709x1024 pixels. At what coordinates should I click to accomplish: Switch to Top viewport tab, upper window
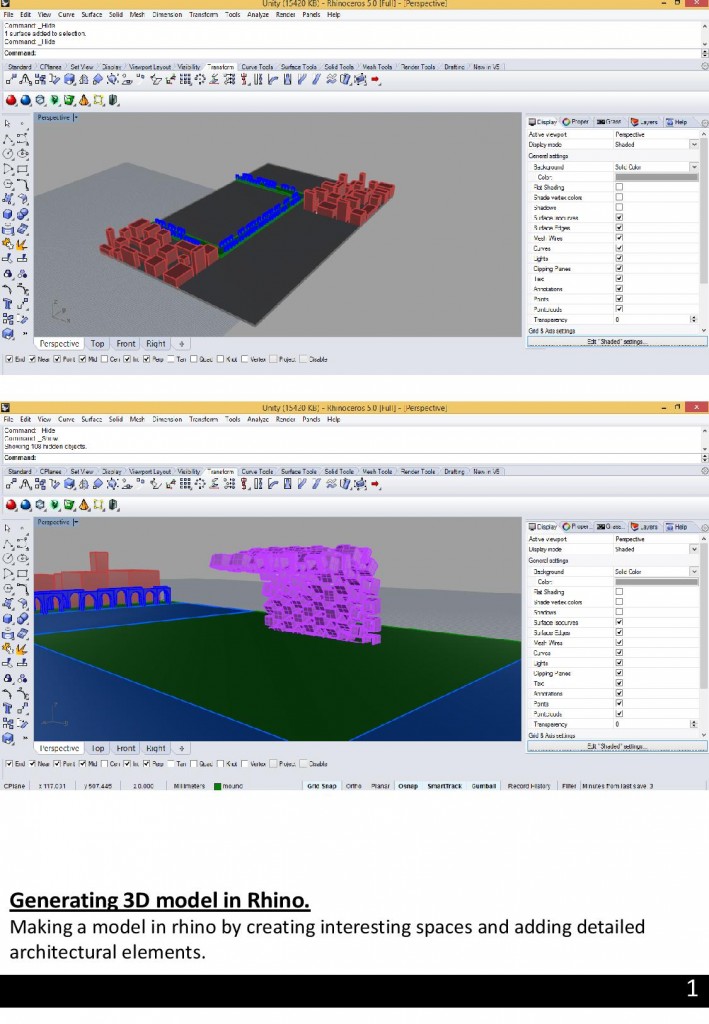pyautogui.click(x=98, y=343)
